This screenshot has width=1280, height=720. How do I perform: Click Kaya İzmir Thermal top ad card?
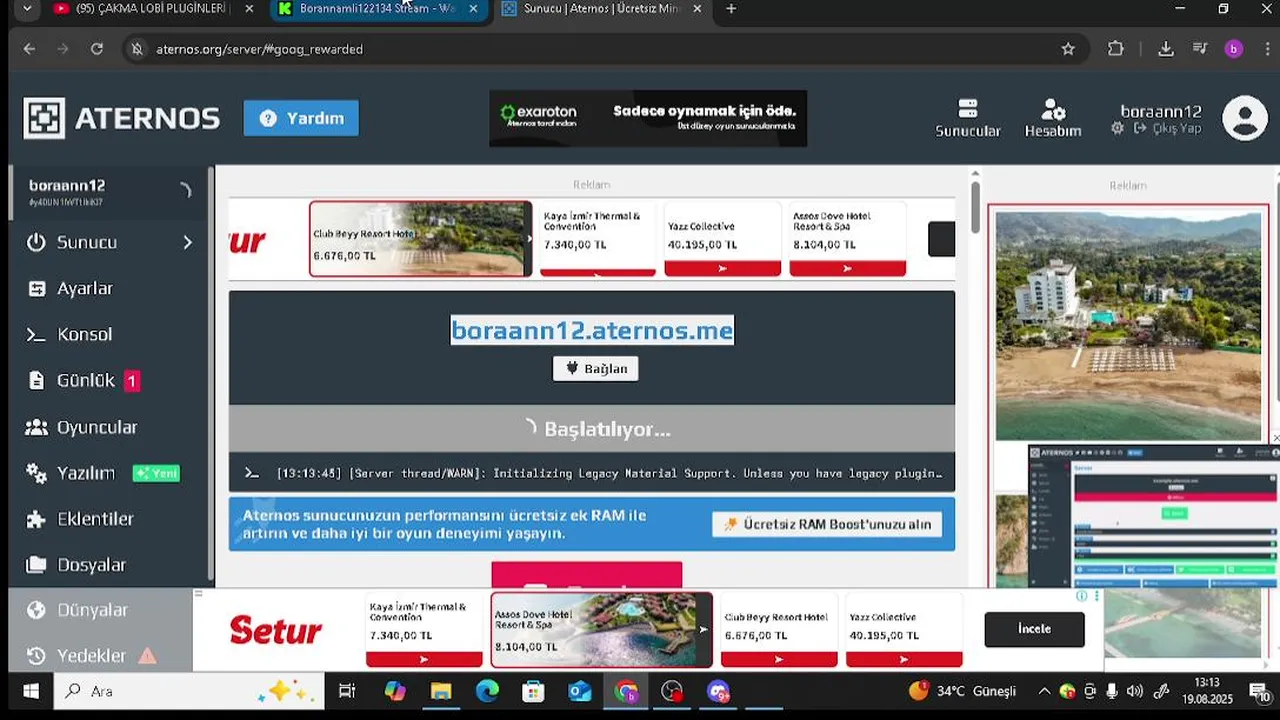[597, 241]
